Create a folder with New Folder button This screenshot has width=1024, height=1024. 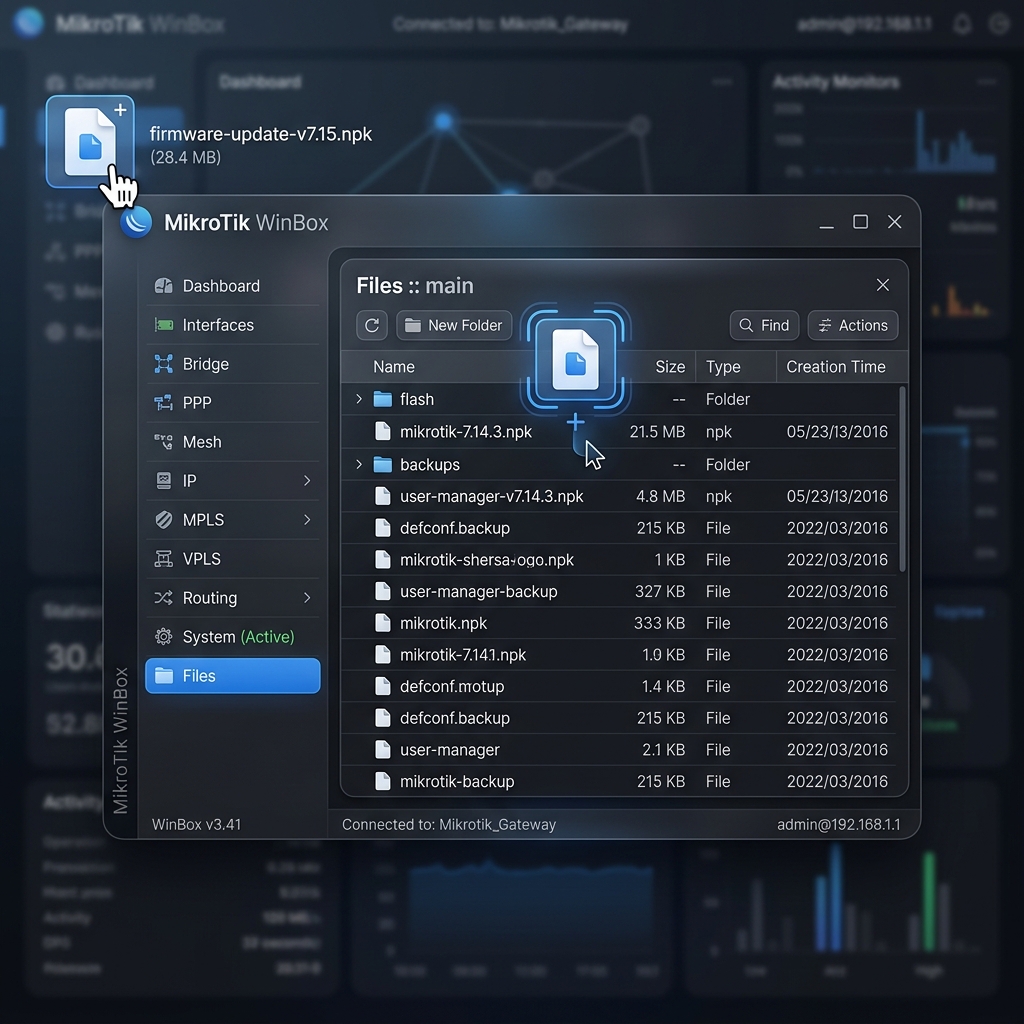[x=454, y=325]
